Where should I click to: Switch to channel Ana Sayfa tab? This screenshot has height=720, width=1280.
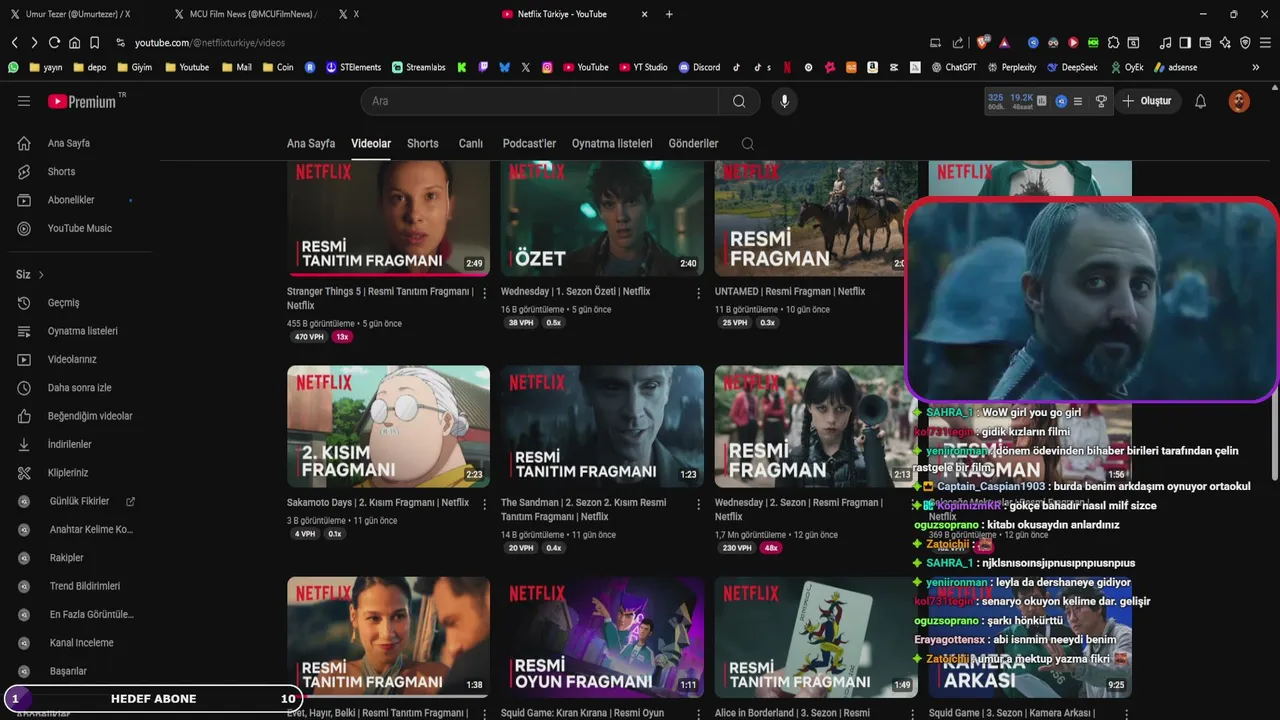tap(311, 144)
